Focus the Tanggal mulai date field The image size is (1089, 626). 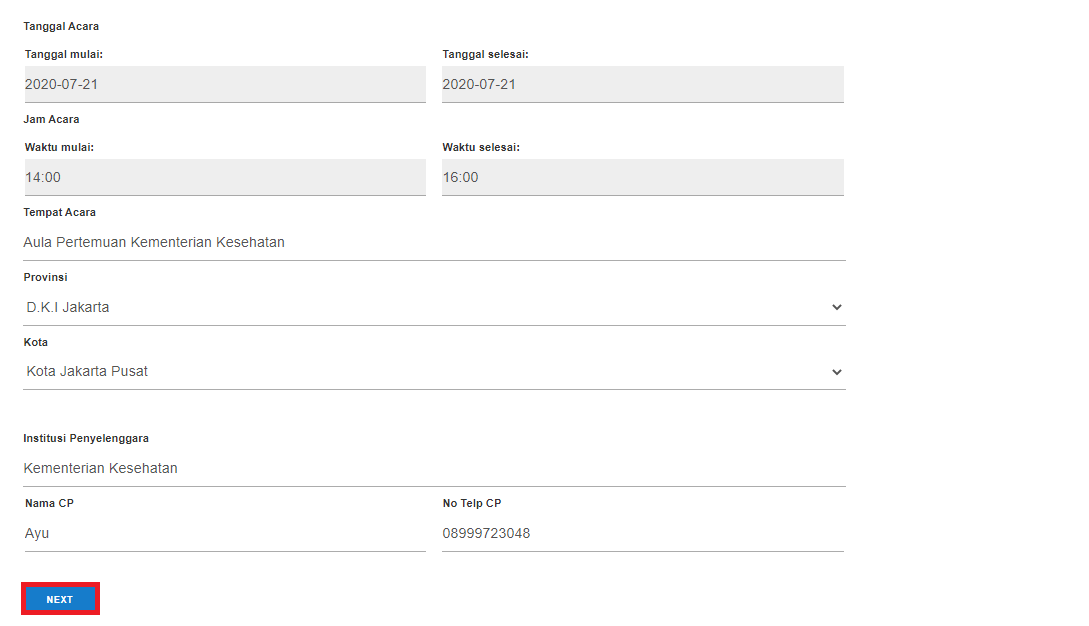point(225,84)
